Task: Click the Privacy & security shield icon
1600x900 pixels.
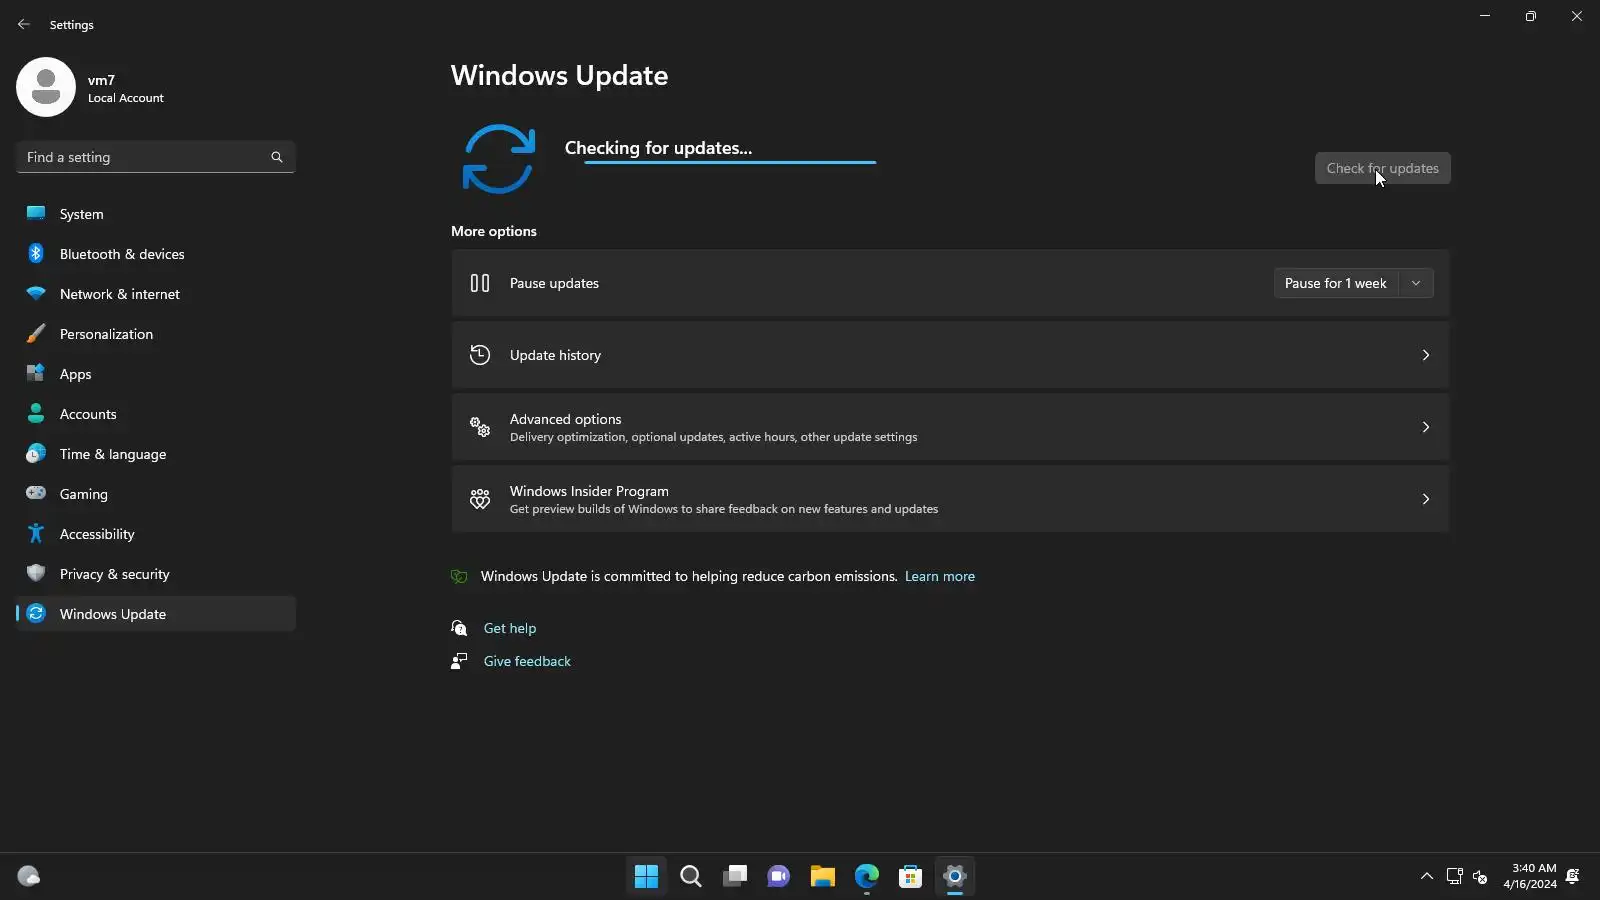Action: [x=36, y=573]
